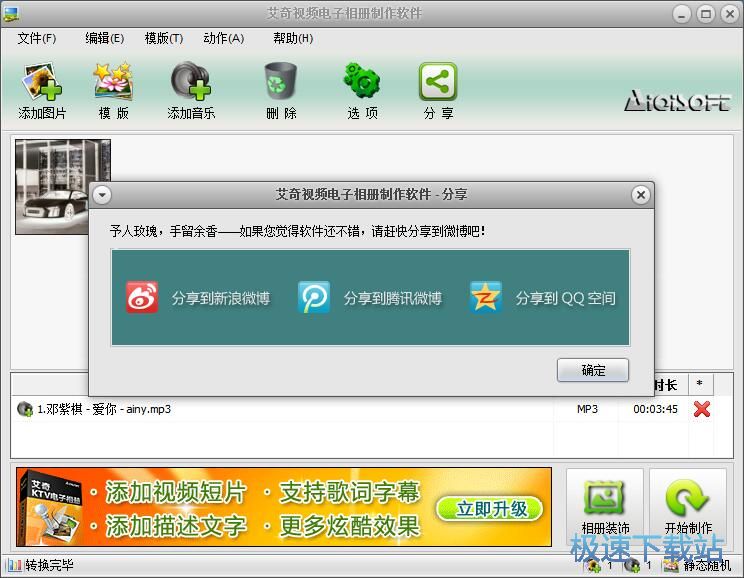The height and width of the screenshot is (578, 744).
Task: Click the Share (分享) toolbar icon
Action: [x=438, y=91]
